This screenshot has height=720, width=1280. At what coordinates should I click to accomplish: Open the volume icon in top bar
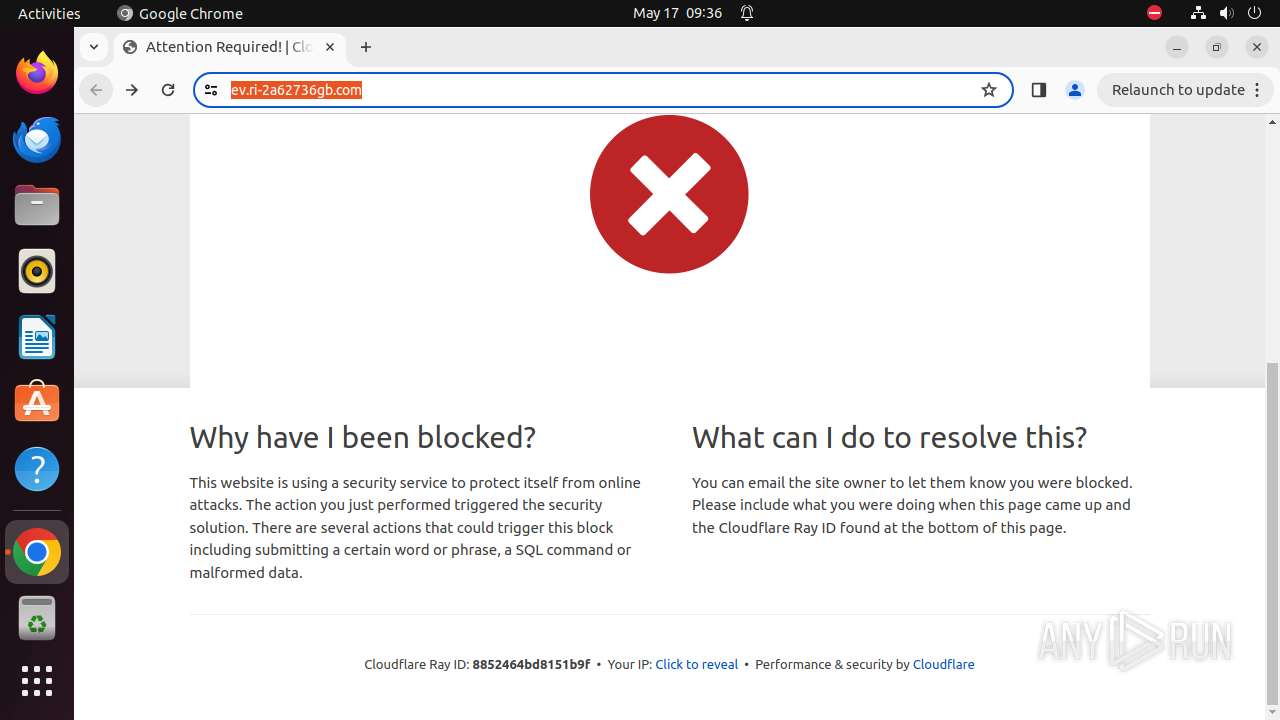tap(1227, 13)
